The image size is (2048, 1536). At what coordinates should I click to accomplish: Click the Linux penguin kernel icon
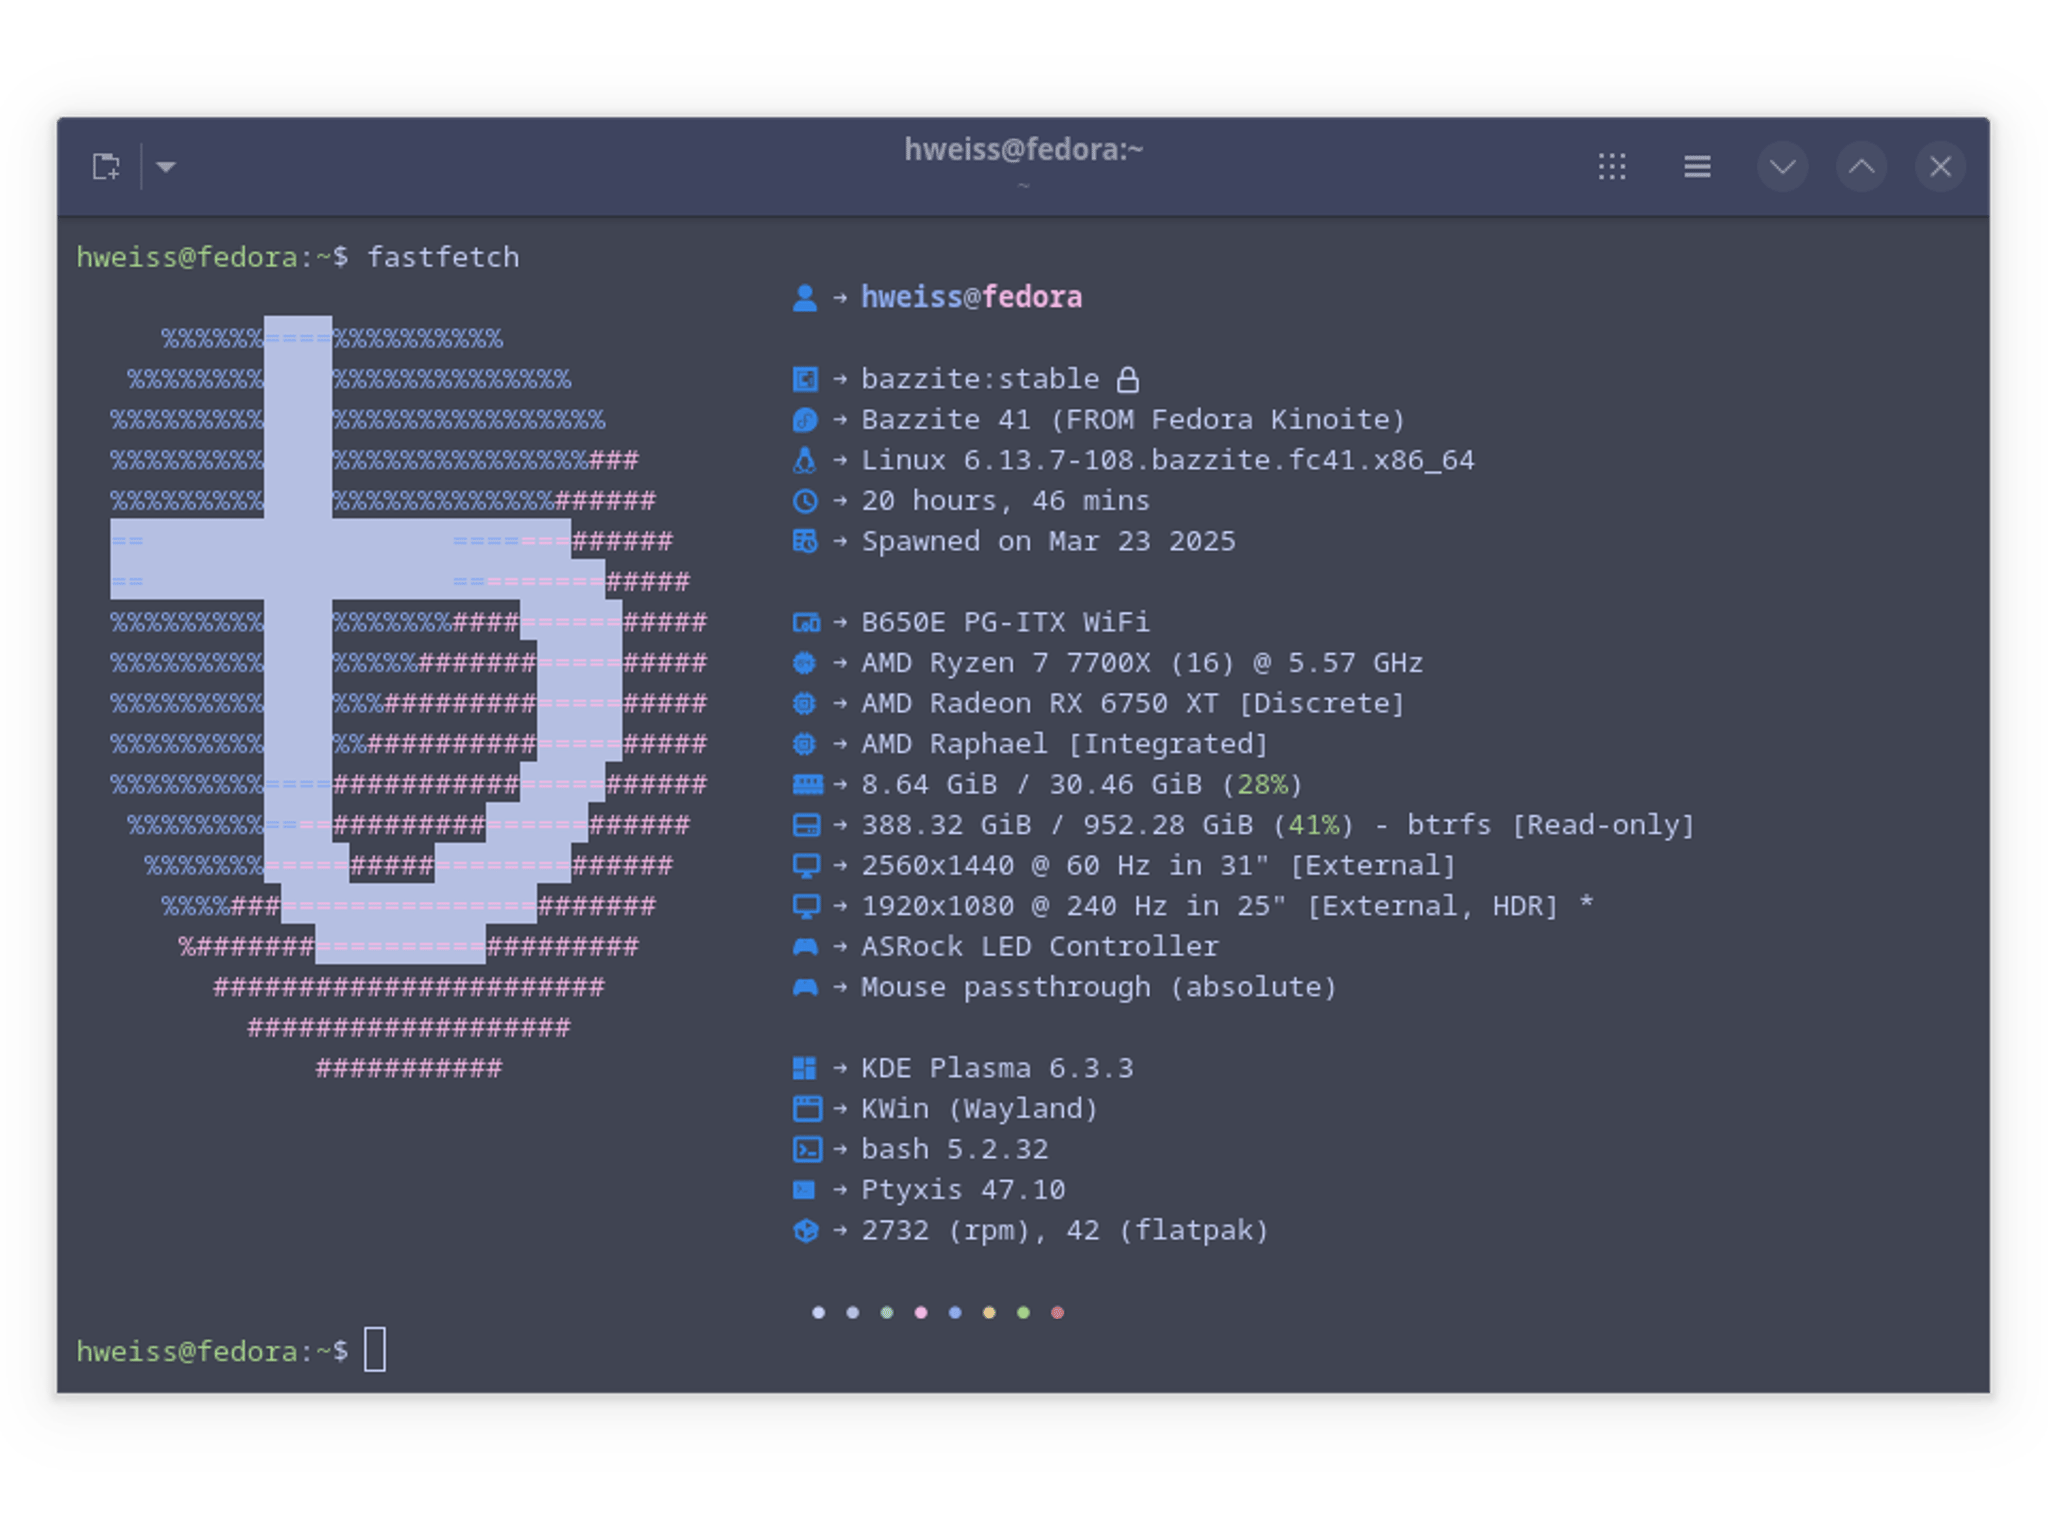[804, 460]
